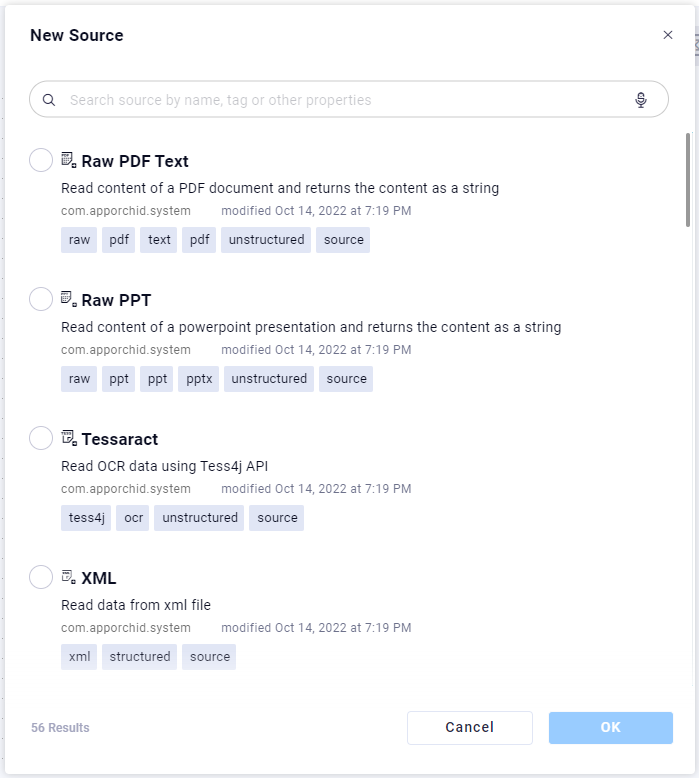Image resolution: width=699 pixels, height=778 pixels.
Task: Close the New Source dialog
Action: point(668,35)
